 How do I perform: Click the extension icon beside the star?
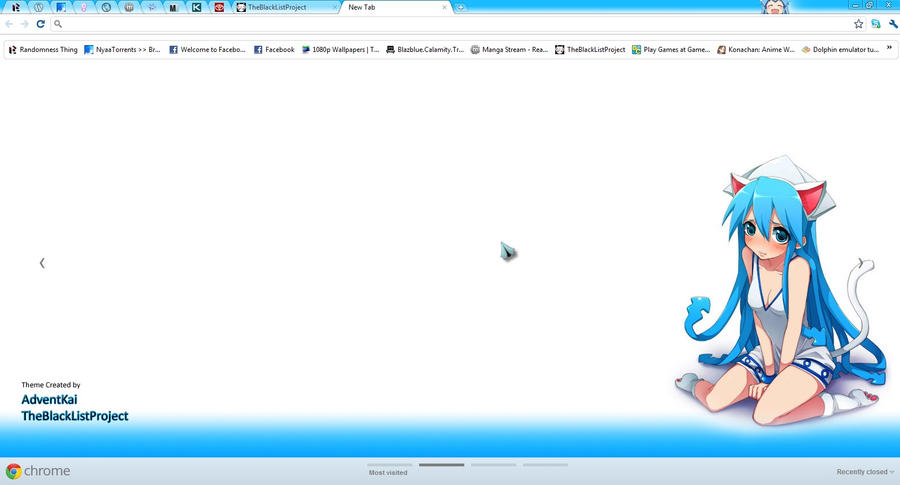(x=876, y=24)
